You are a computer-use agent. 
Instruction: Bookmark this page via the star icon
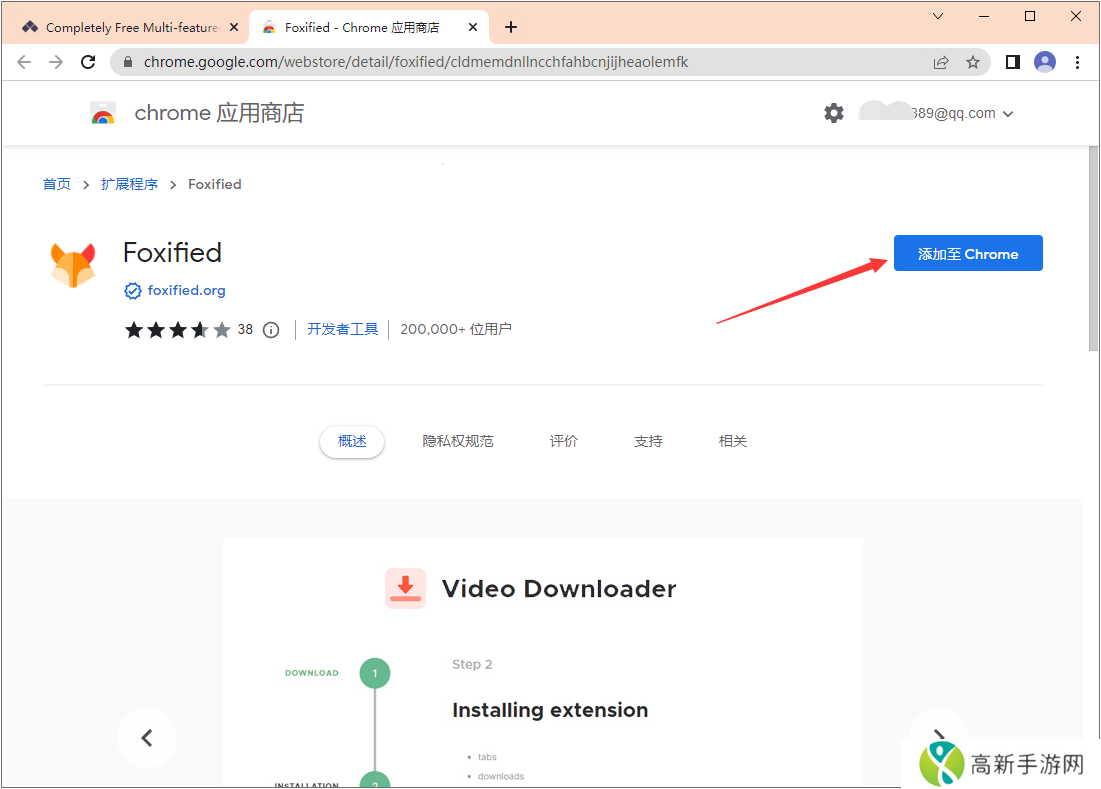pos(973,61)
